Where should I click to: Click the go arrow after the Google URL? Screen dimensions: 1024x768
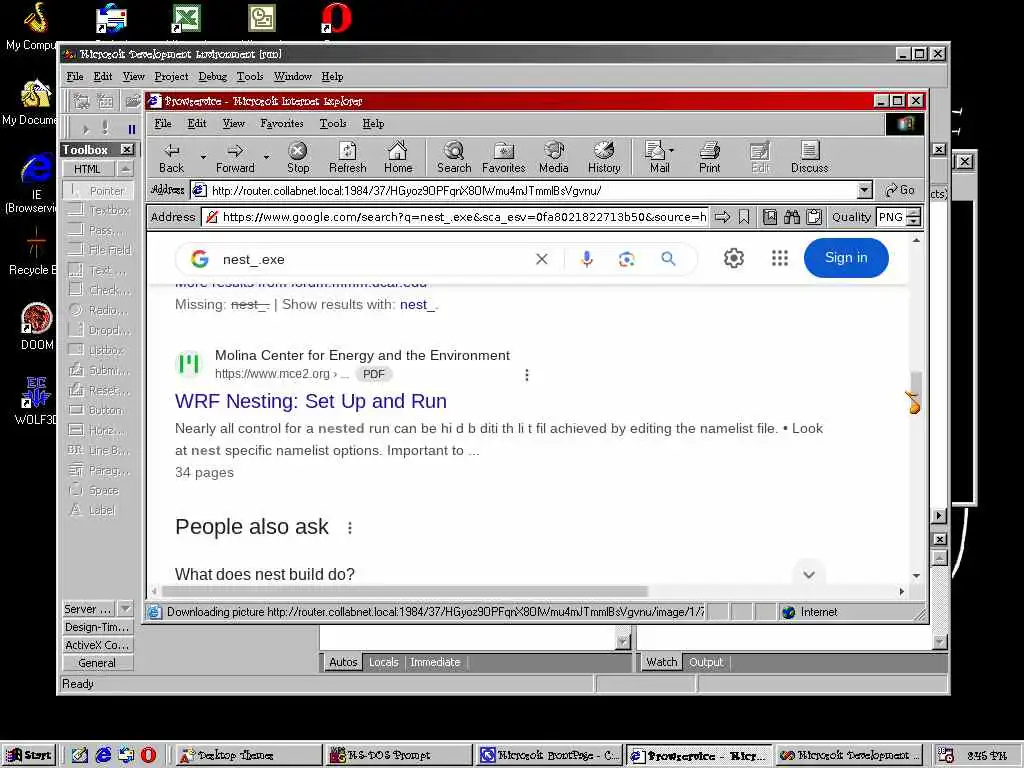[x=722, y=217]
